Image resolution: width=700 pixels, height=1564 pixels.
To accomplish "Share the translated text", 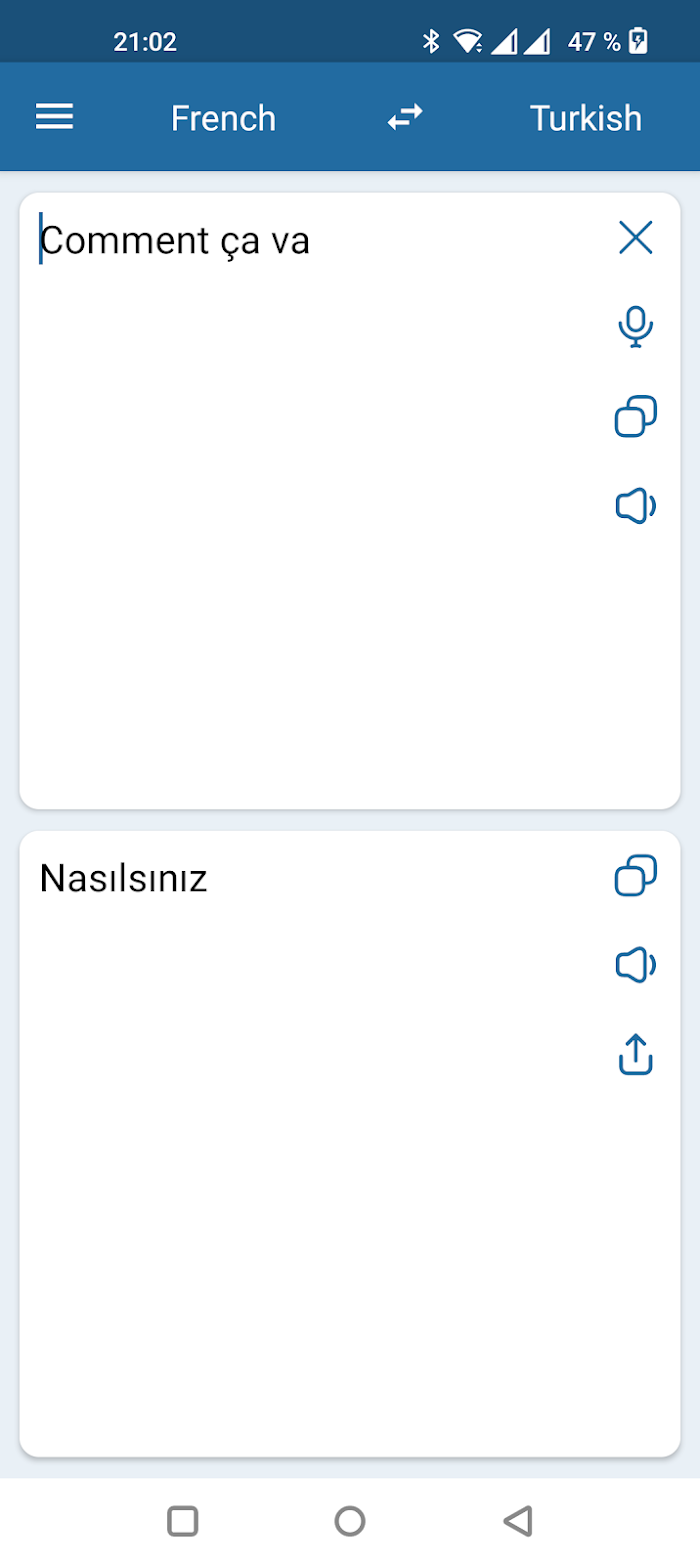I will pos(635,1054).
